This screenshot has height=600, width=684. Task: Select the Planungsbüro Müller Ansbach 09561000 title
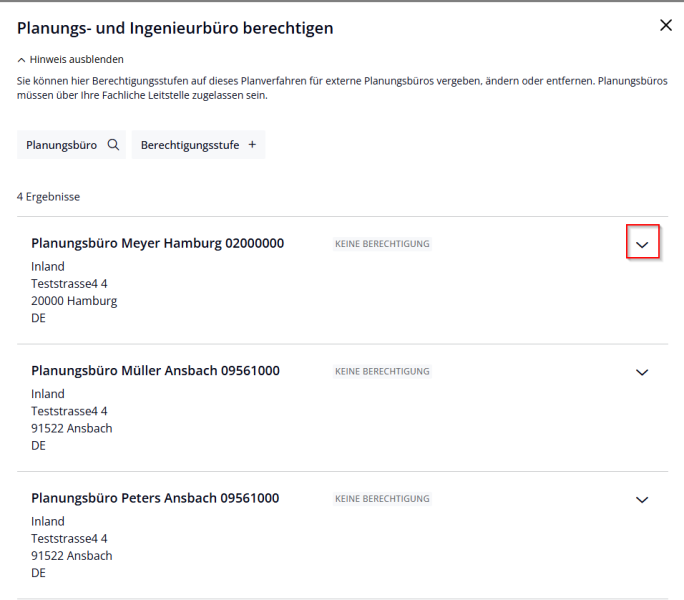pyautogui.click(x=155, y=371)
